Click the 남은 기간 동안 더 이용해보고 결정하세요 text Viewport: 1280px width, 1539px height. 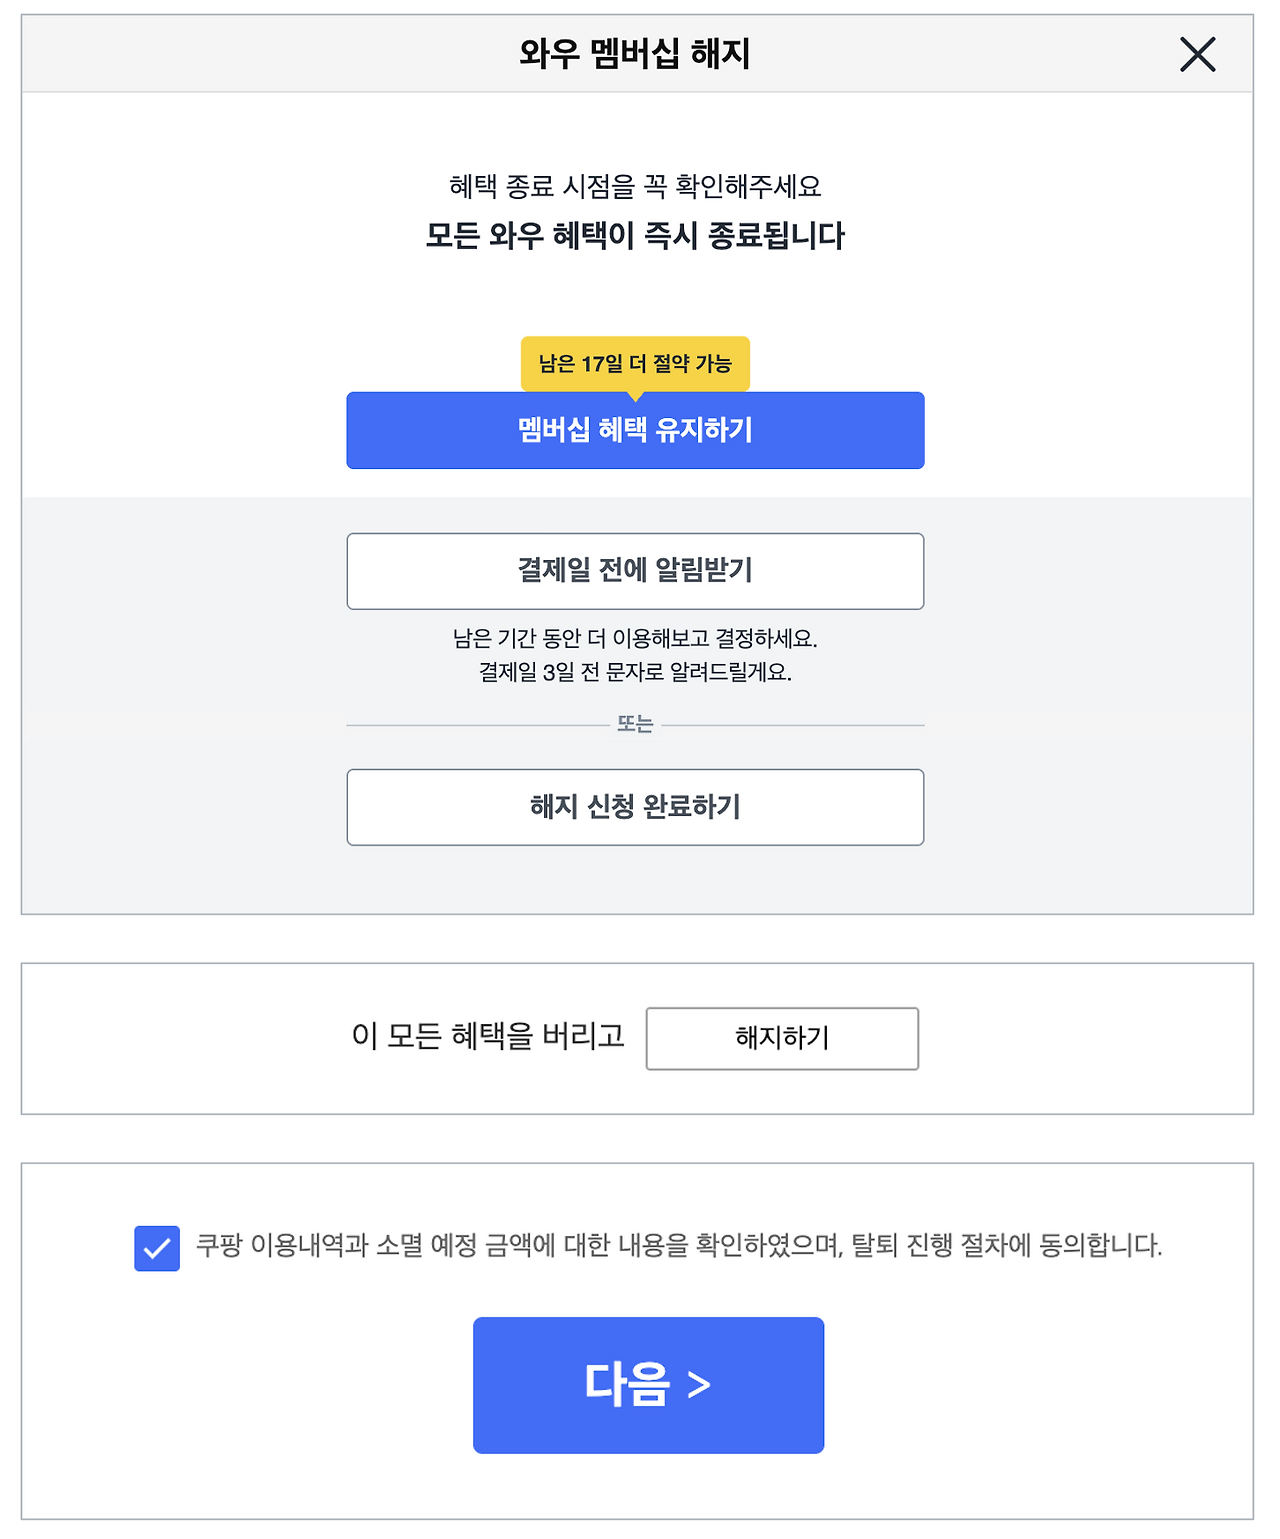tap(635, 638)
